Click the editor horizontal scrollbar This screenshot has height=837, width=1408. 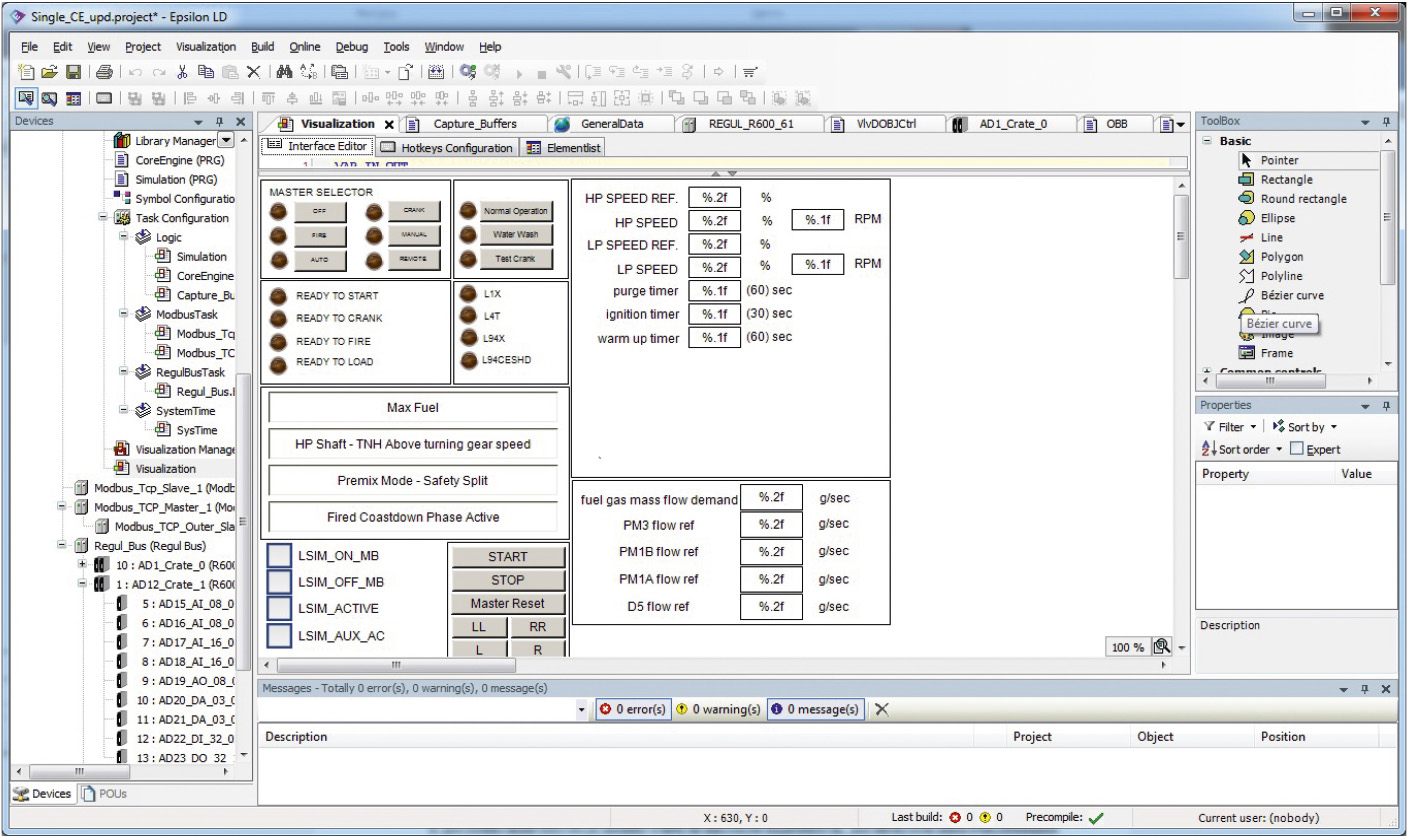coord(396,665)
